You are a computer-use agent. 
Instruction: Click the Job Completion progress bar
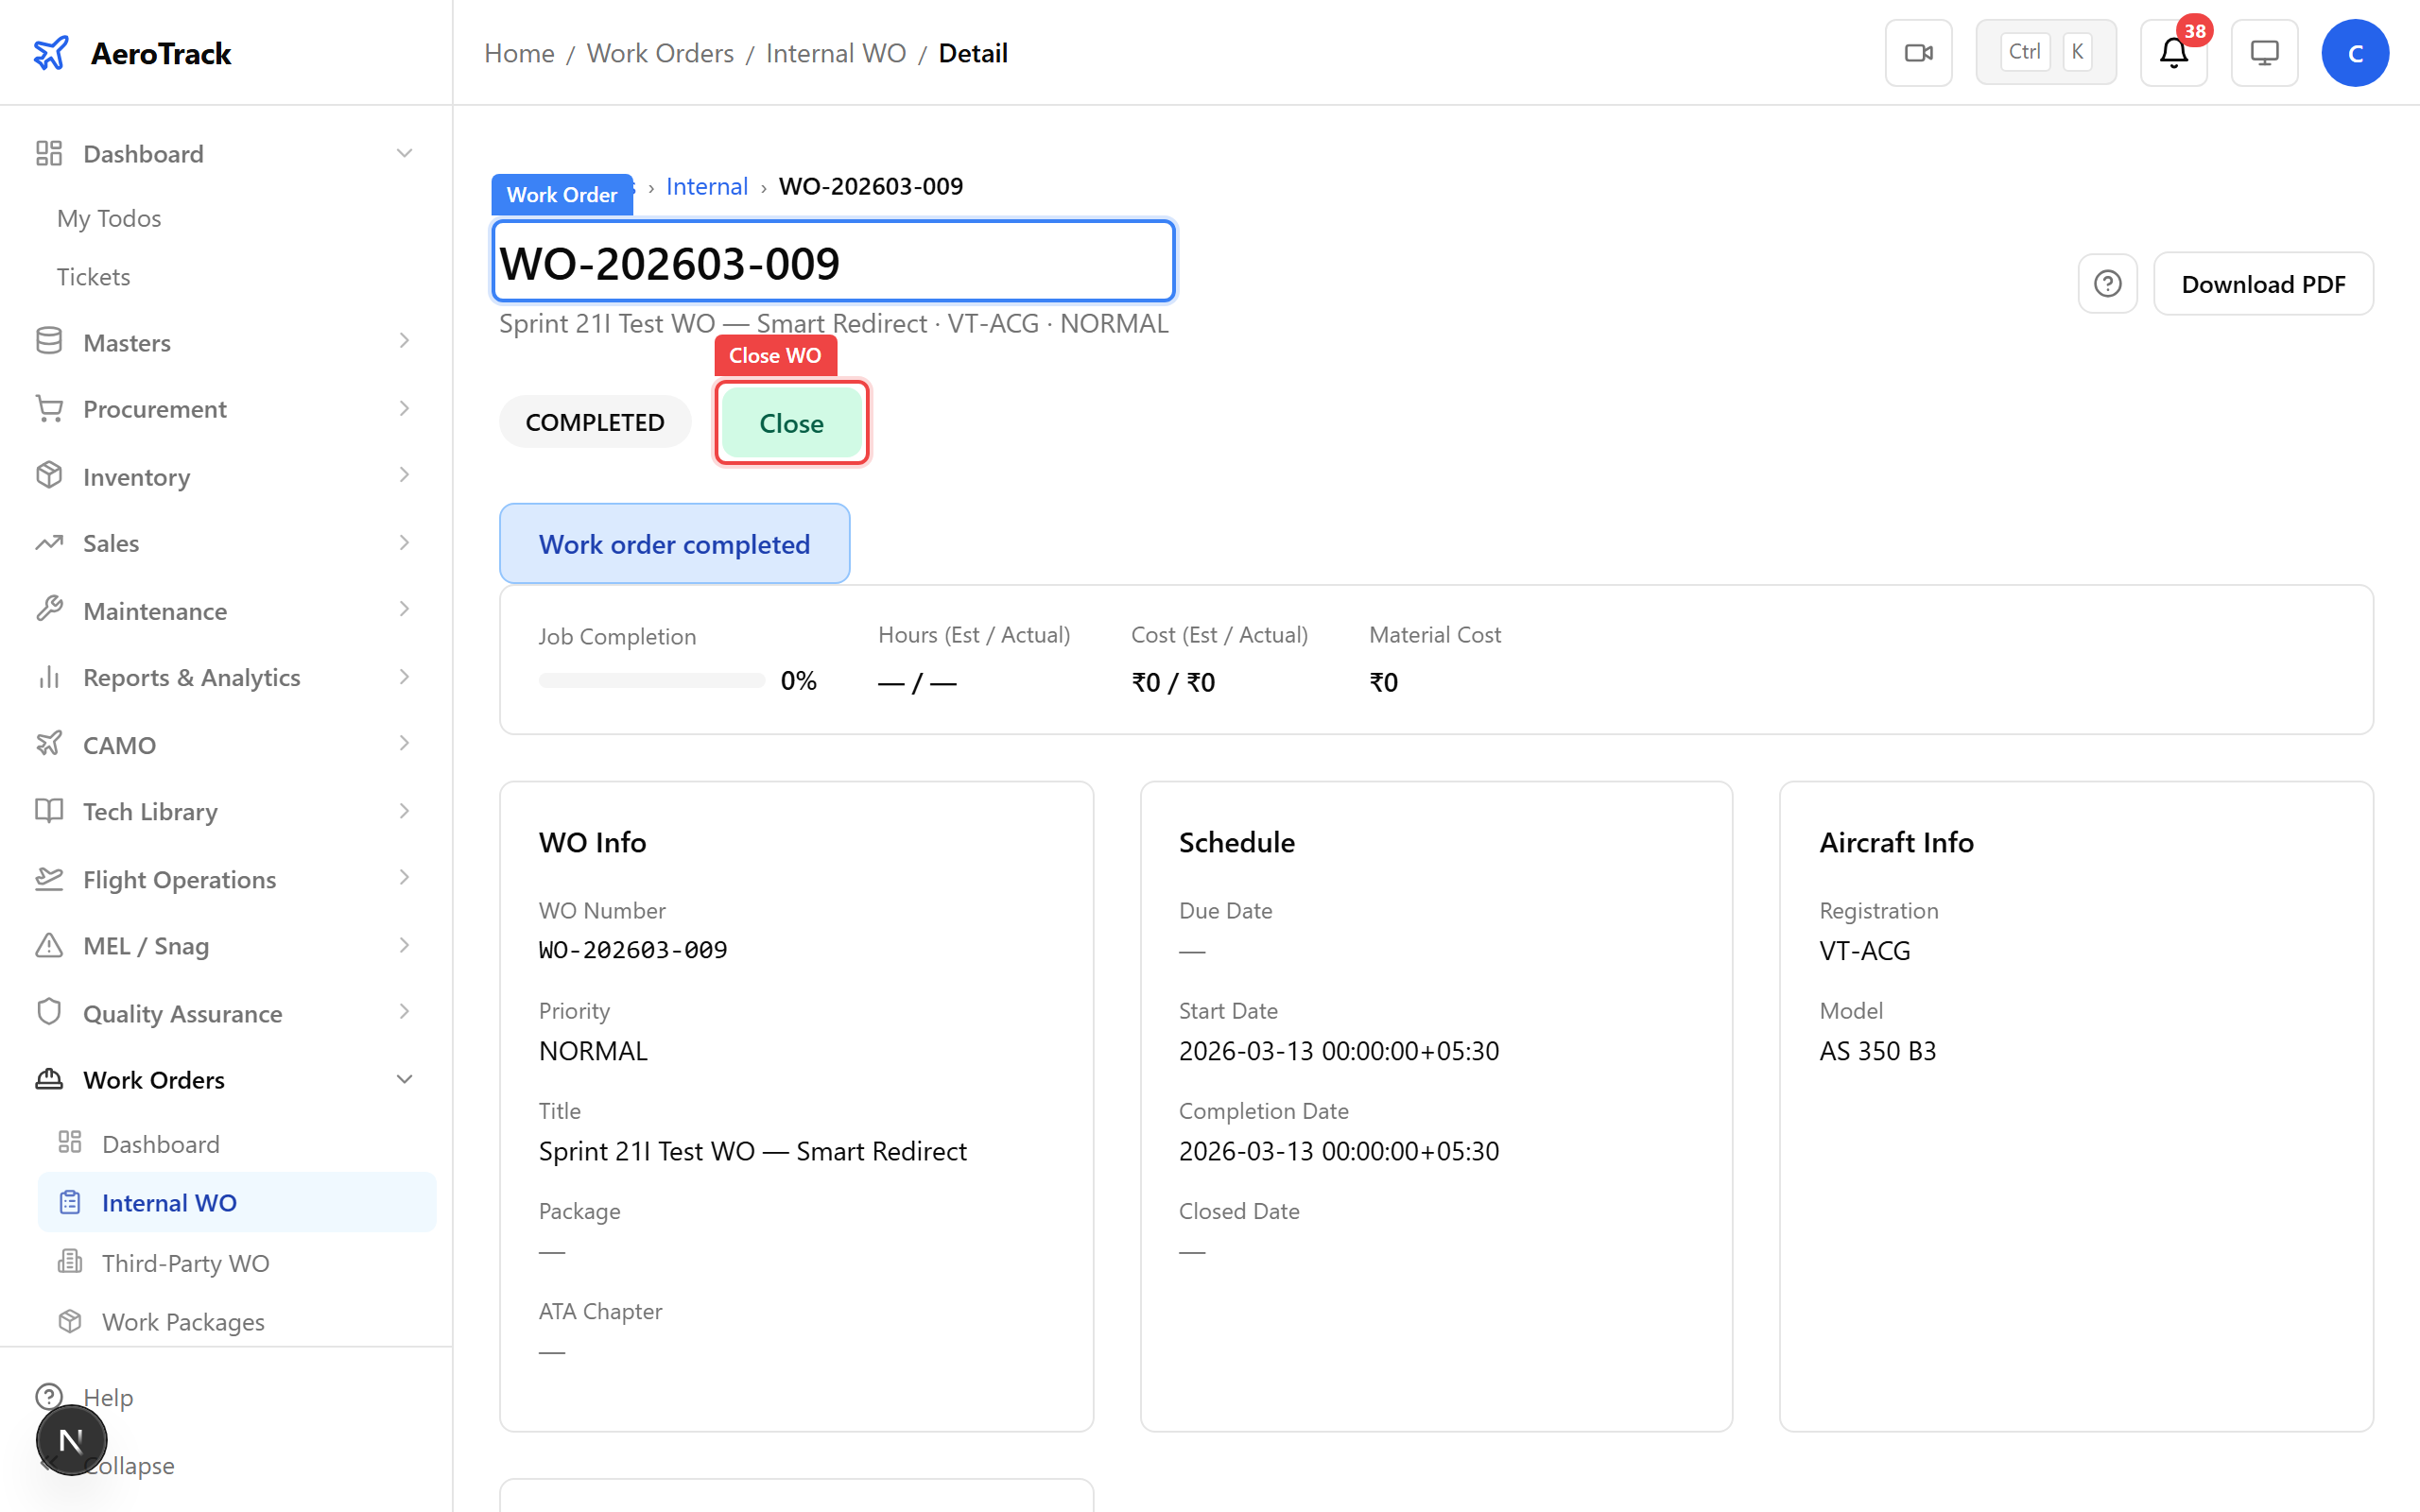tap(651, 681)
